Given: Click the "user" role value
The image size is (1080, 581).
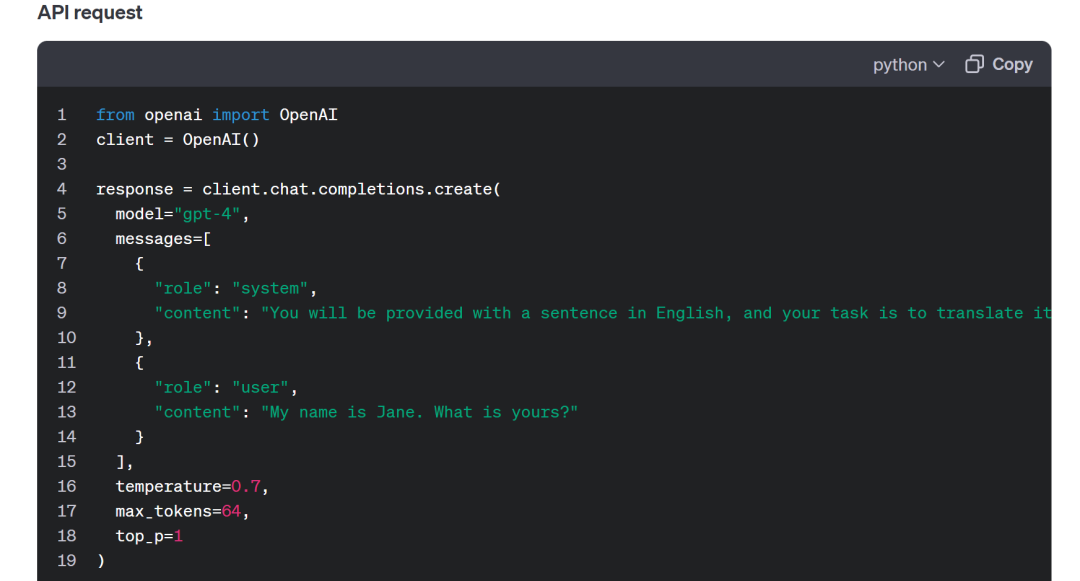Looking at the screenshot, I should pyautogui.click(x=264, y=387).
